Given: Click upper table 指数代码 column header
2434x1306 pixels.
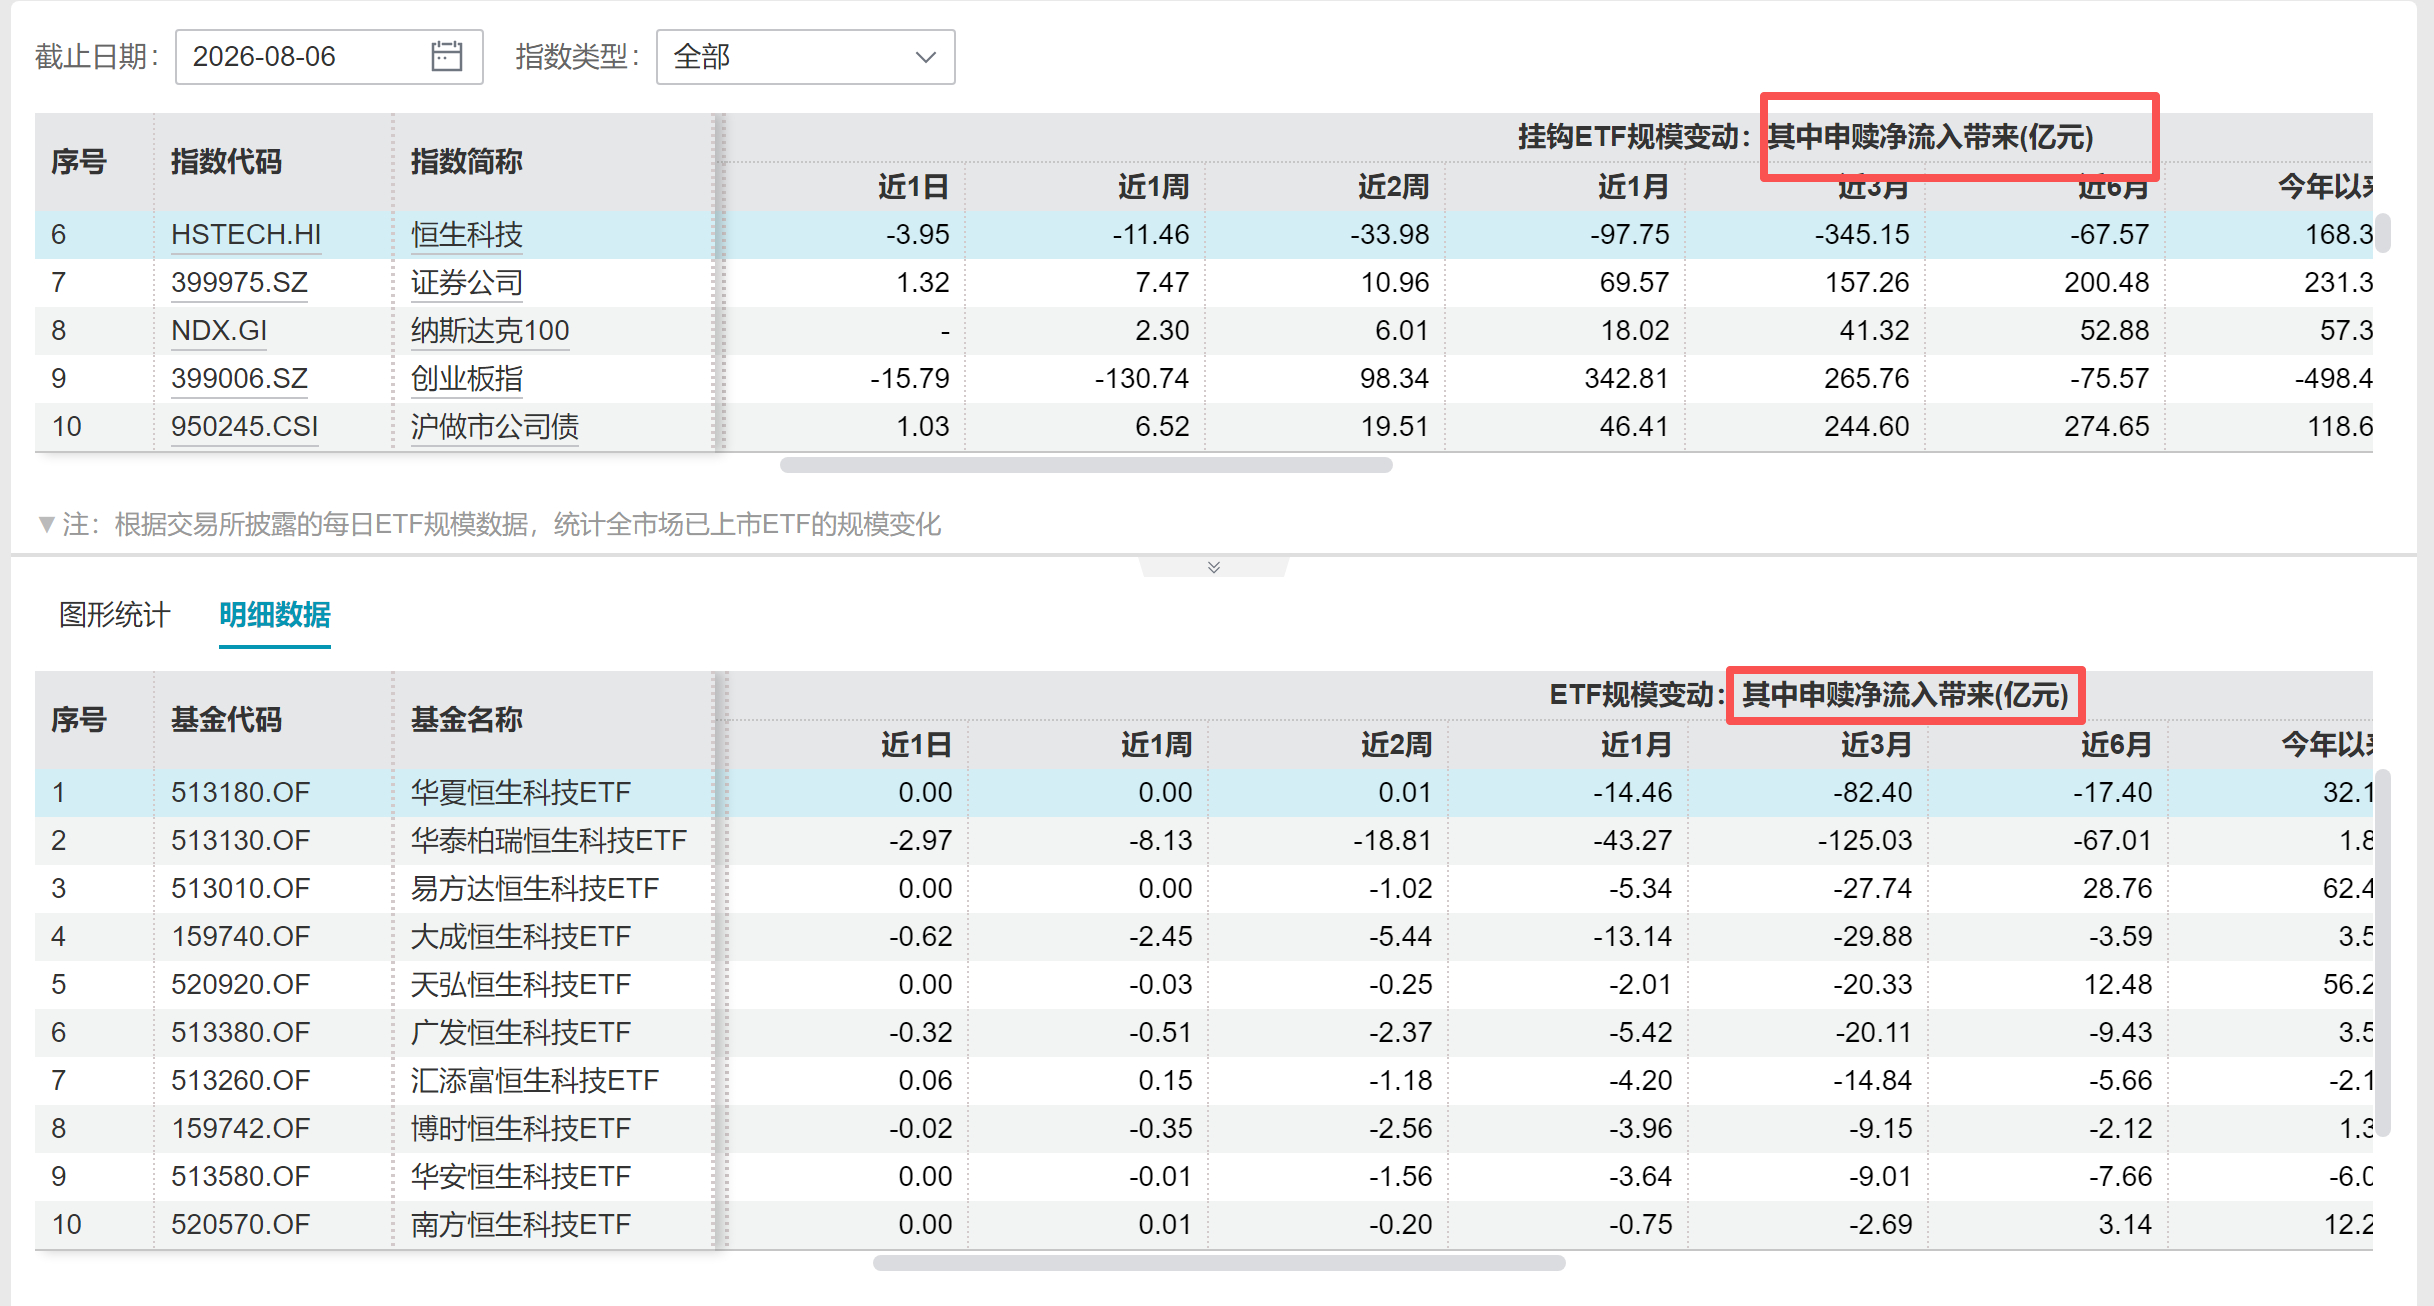Looking at the screenshot, I should coord(227,161).
